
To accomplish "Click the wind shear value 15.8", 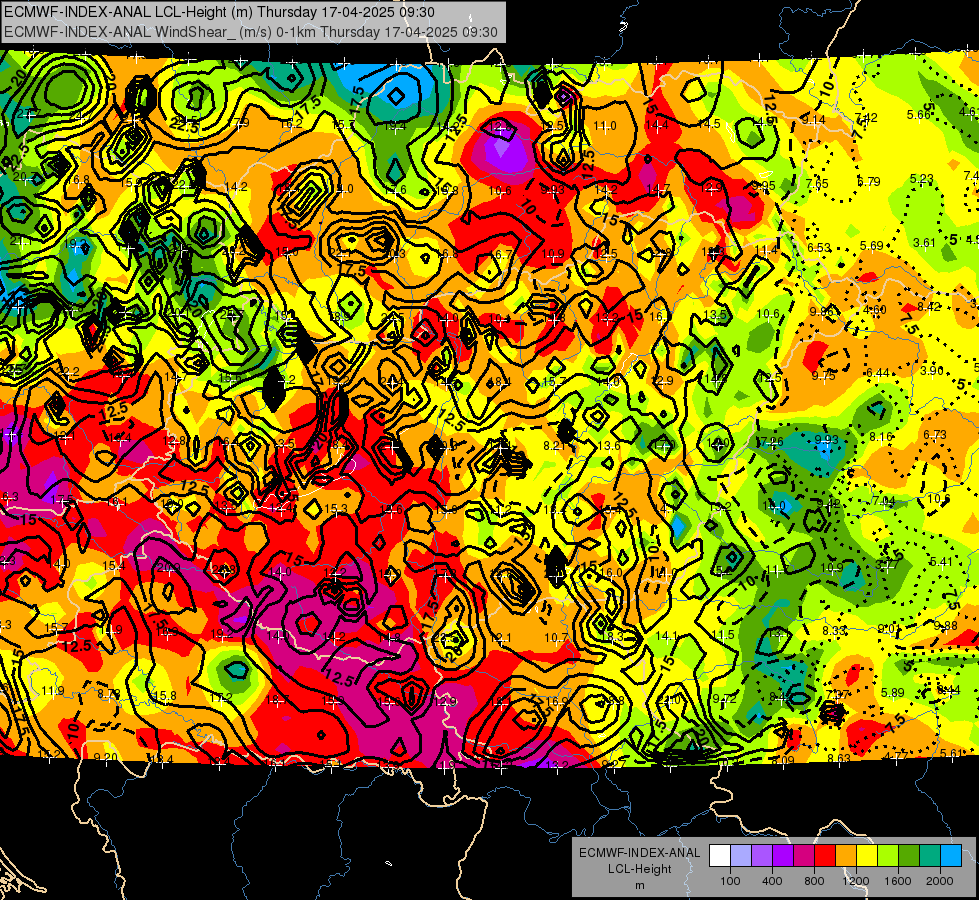I will click(x=165, y=696).
